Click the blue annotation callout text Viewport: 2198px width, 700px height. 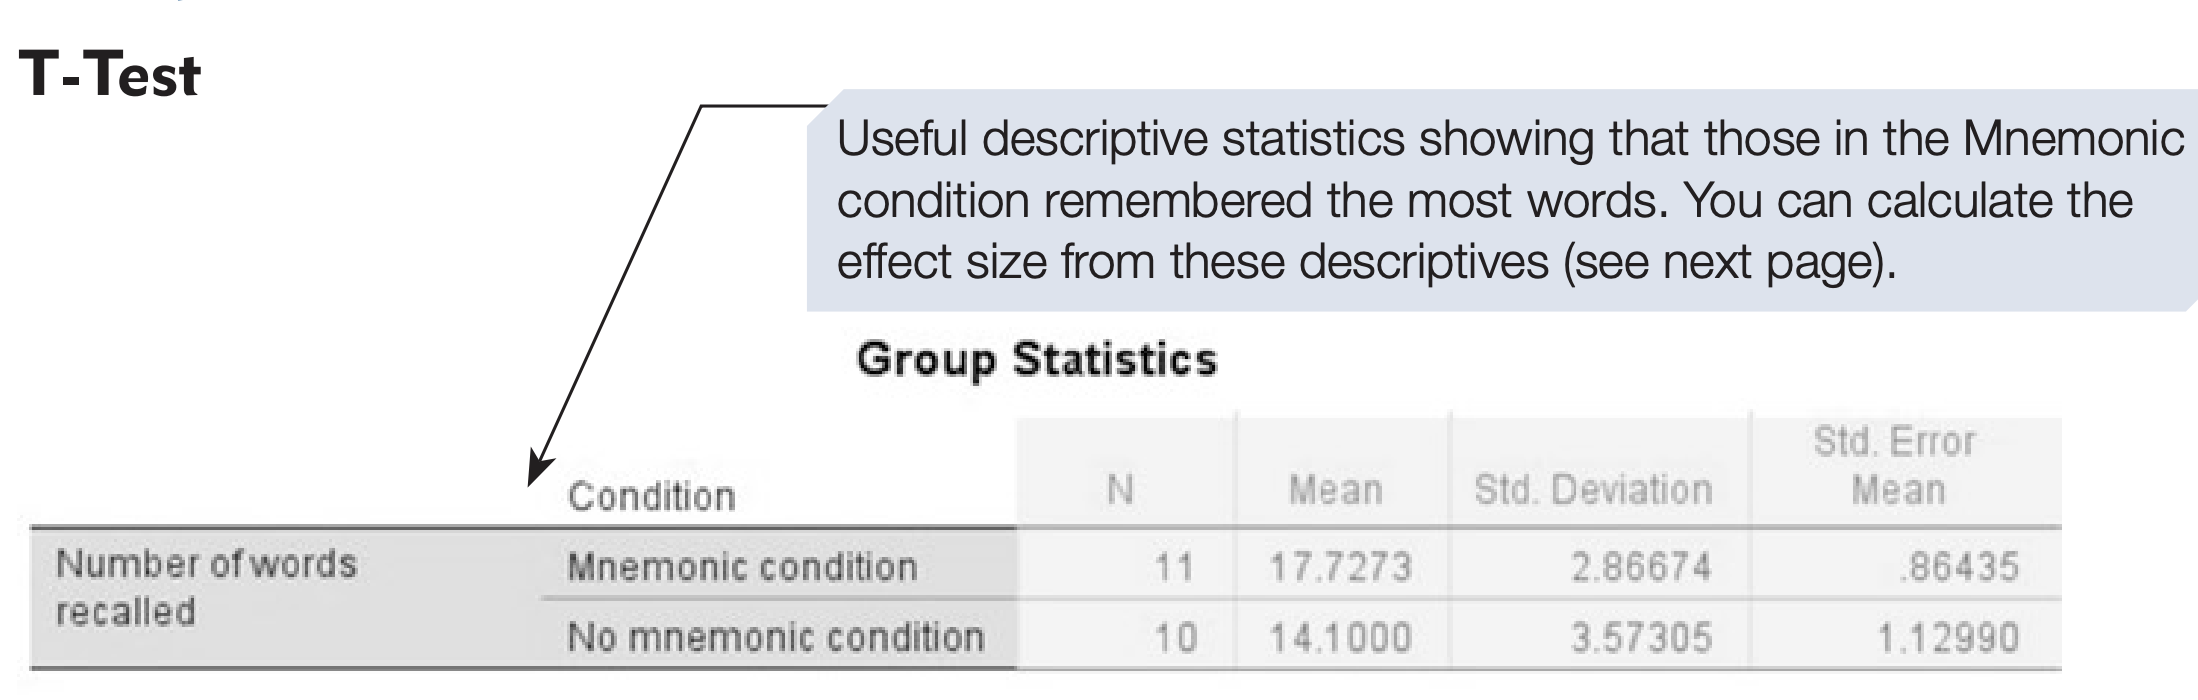coord(1500,200)
